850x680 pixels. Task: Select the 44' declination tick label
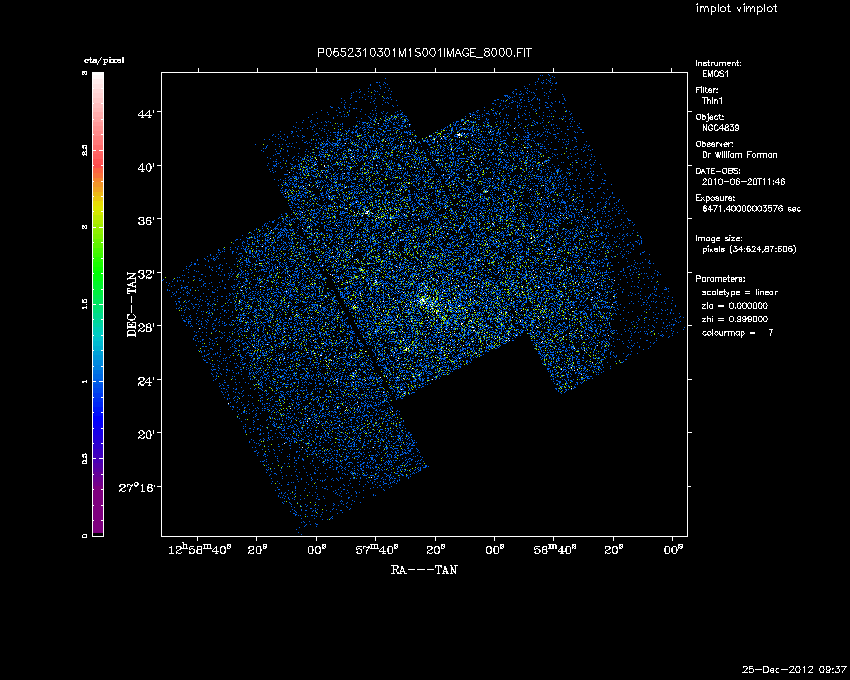pyautogui.click(x=146, y=114)
